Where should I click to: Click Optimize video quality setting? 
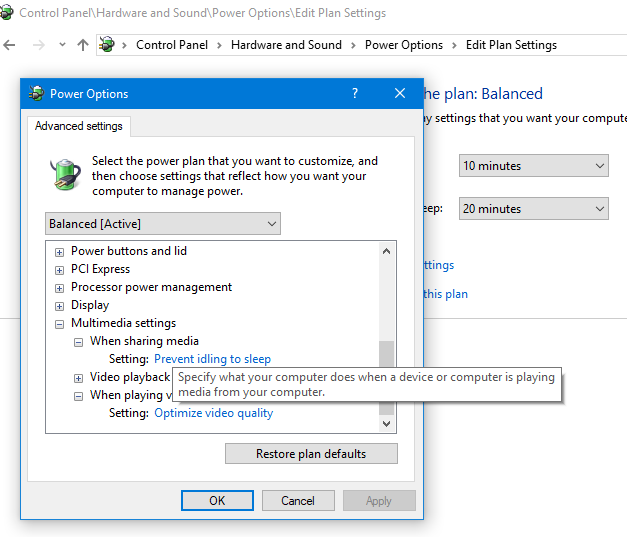click(x=214, y=413)
